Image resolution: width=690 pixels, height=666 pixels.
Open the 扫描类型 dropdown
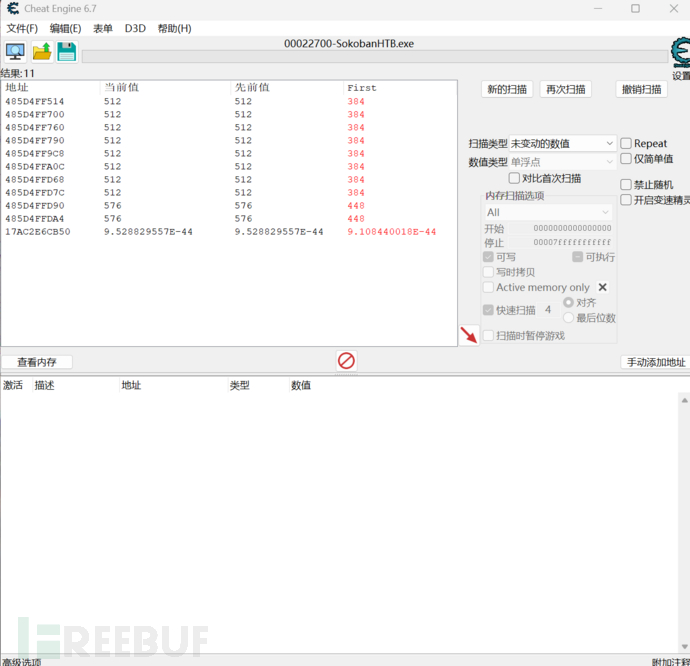coord(562,144)
